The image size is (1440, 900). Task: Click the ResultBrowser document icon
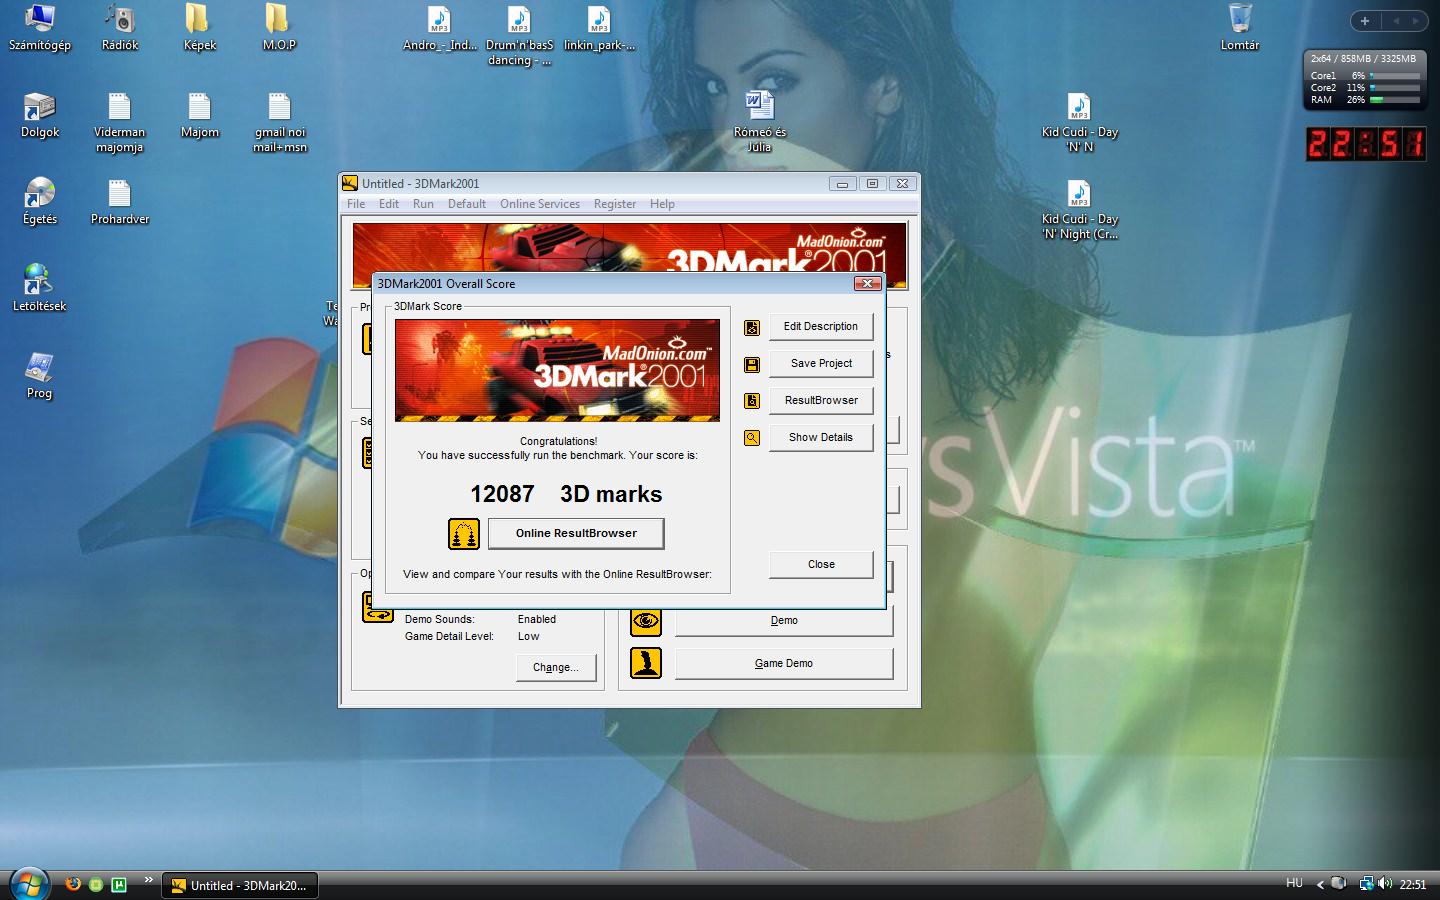752,401
